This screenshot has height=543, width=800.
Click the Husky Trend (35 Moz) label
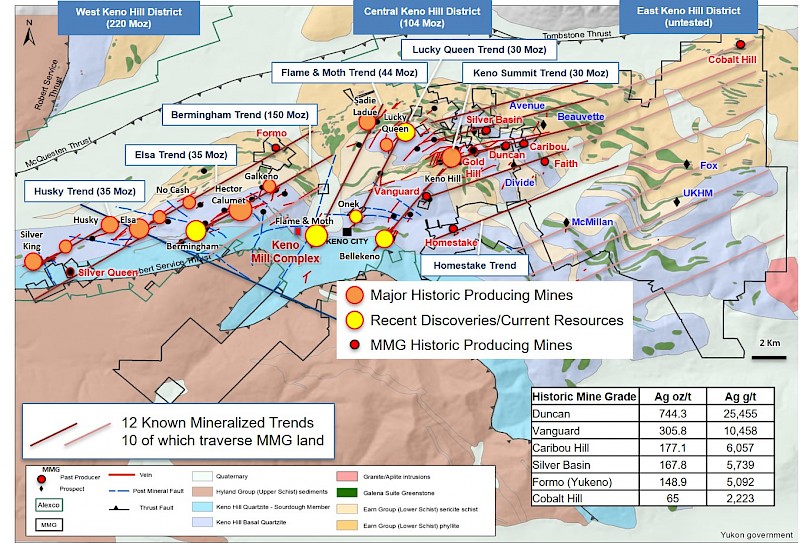click(x=81, y=190)
